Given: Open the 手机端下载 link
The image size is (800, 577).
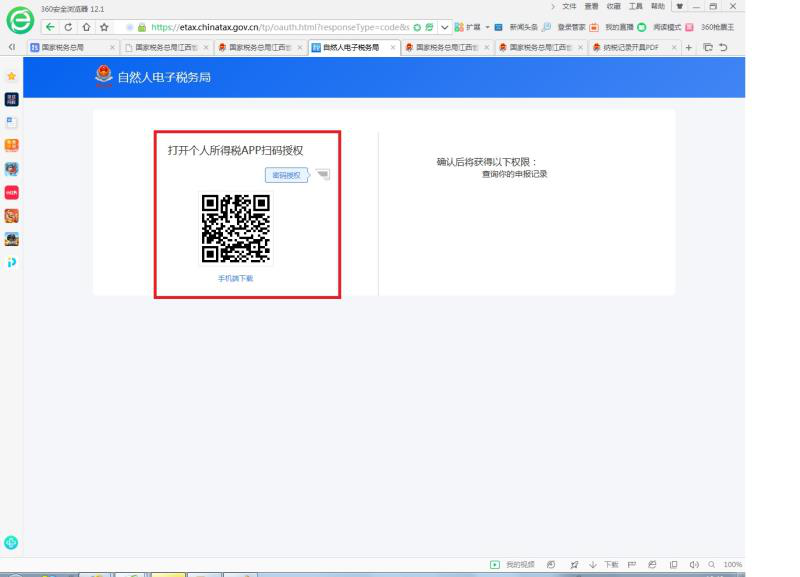Looking at the screenshot, I should 236,279.
